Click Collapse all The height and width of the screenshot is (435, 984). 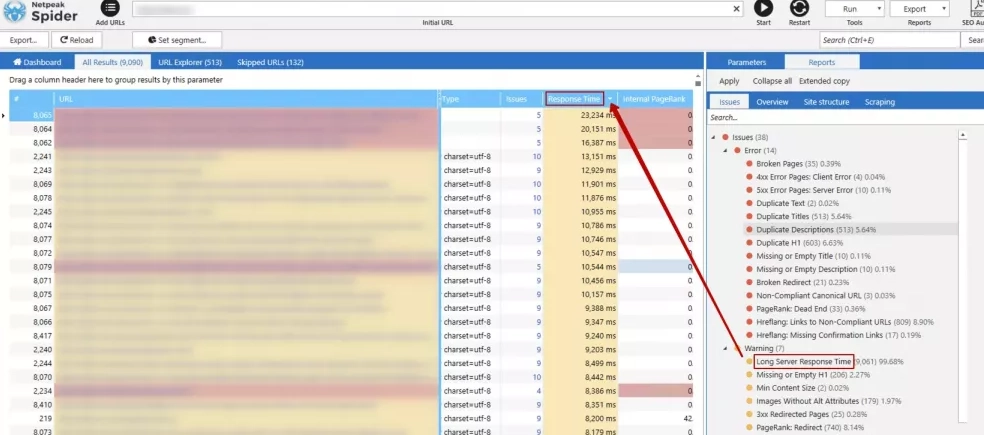coord(772,81)
